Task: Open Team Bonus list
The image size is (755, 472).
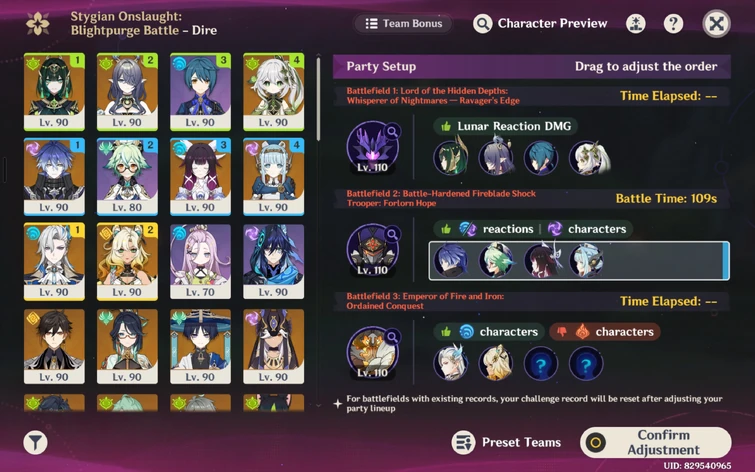Action: click(404, 24)
